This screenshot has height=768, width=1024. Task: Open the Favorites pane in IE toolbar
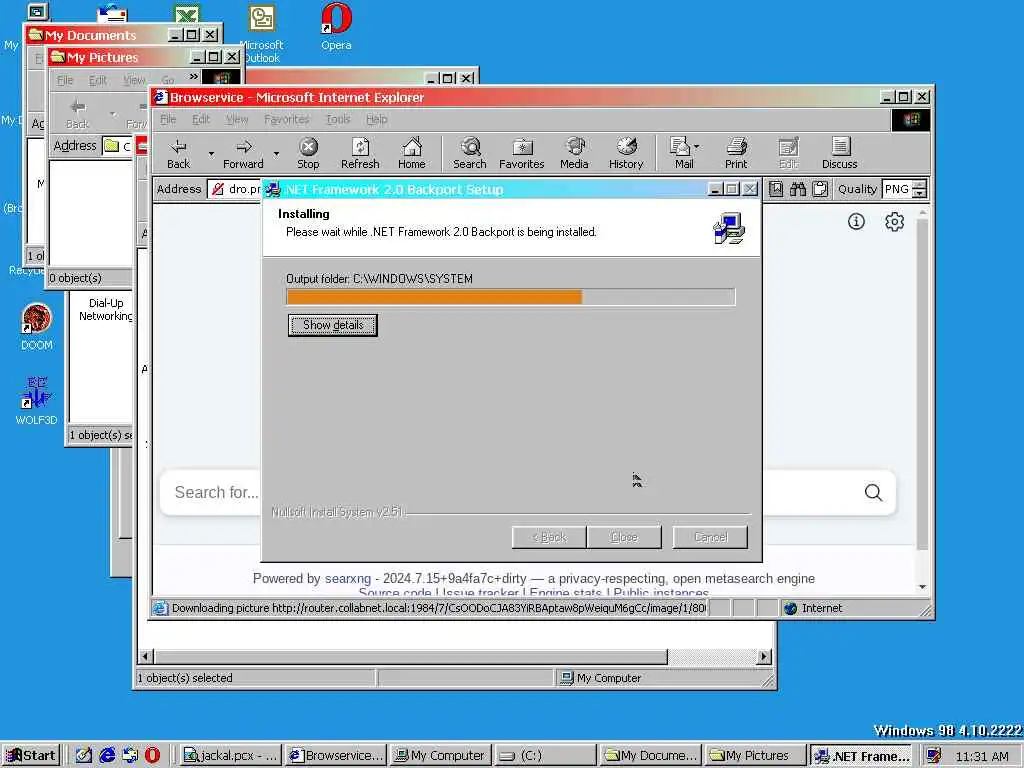click(x=521, y=153)
